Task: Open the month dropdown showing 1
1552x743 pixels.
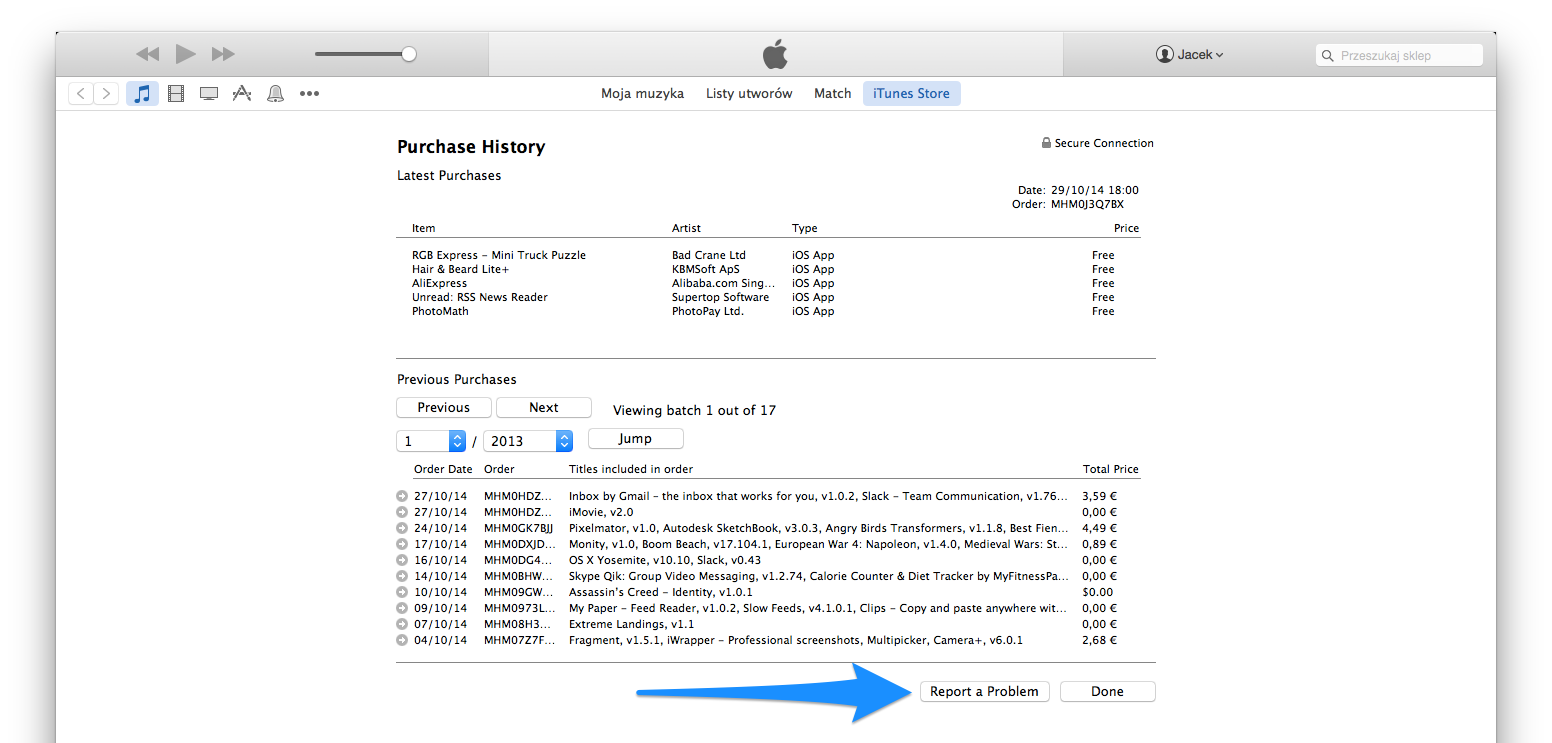Action: tap(431, 441)
